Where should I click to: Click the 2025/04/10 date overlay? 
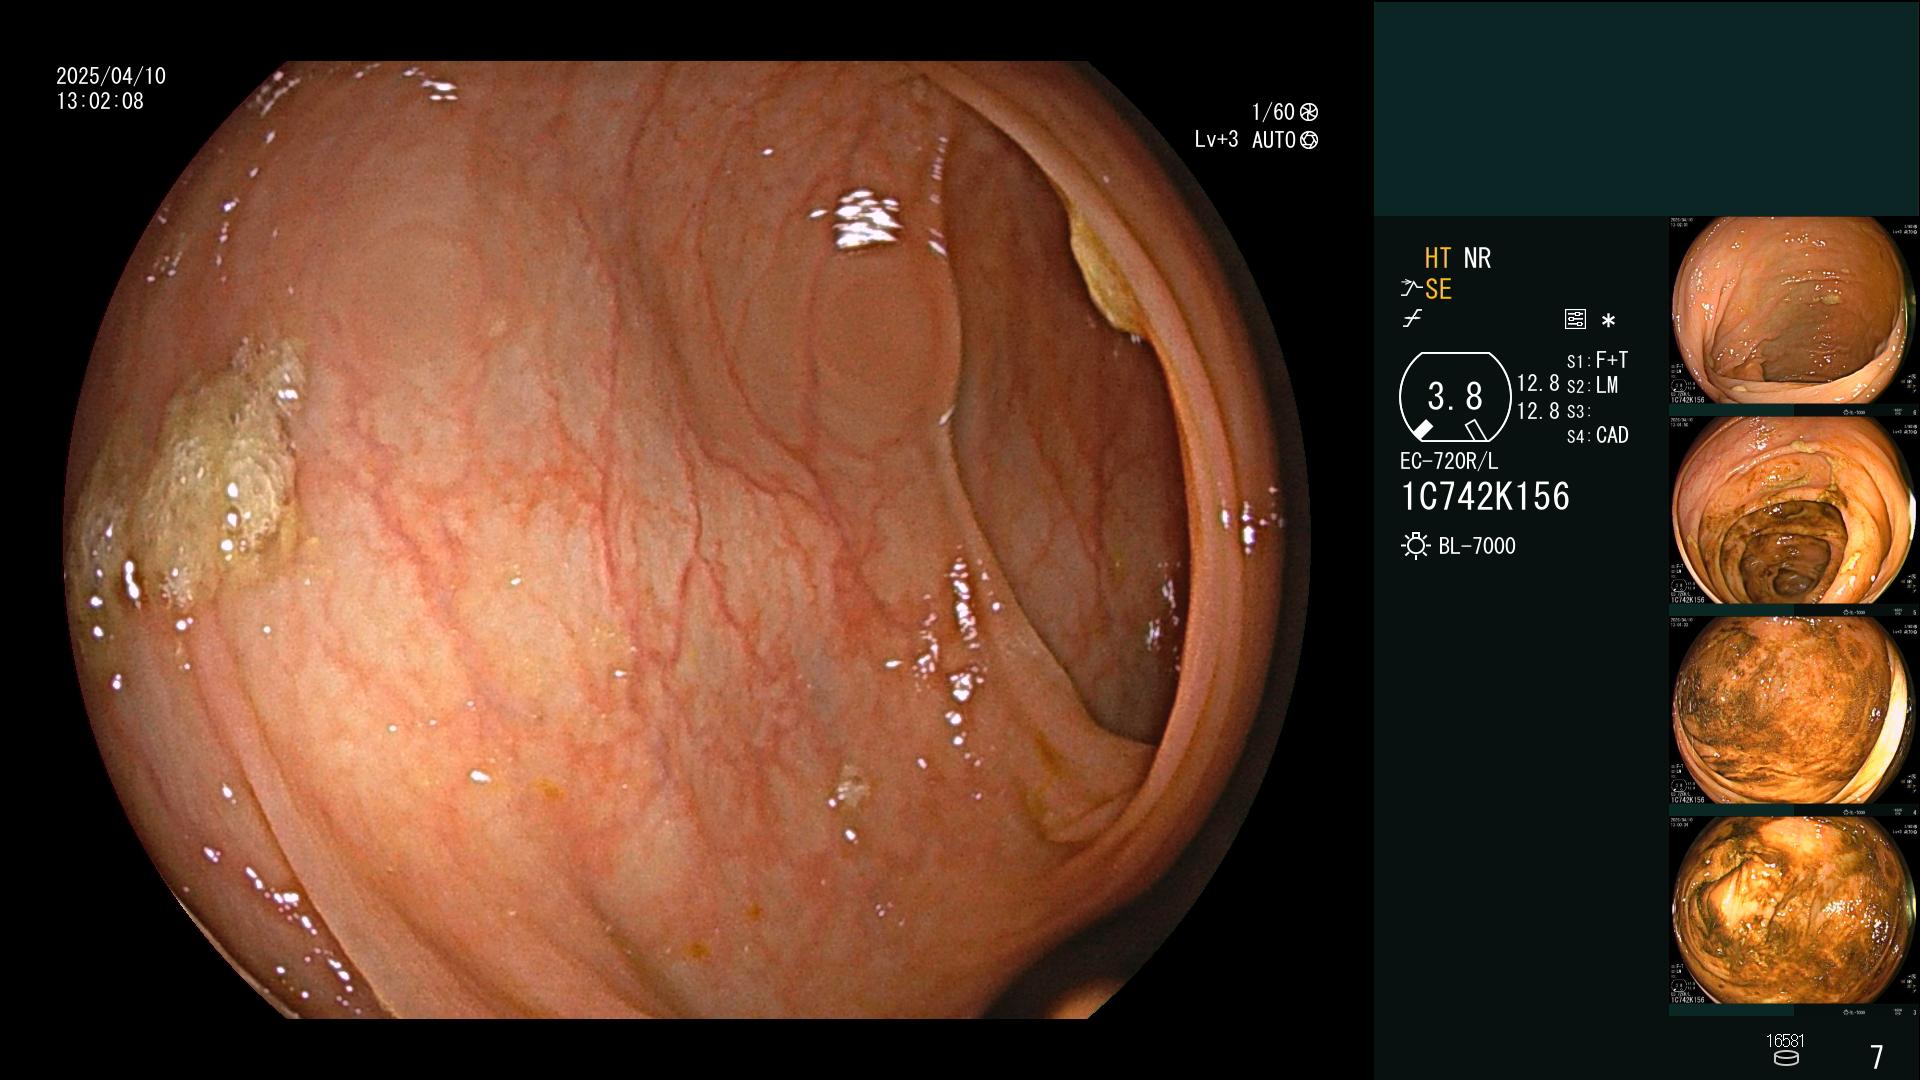[x=111, y=76]
